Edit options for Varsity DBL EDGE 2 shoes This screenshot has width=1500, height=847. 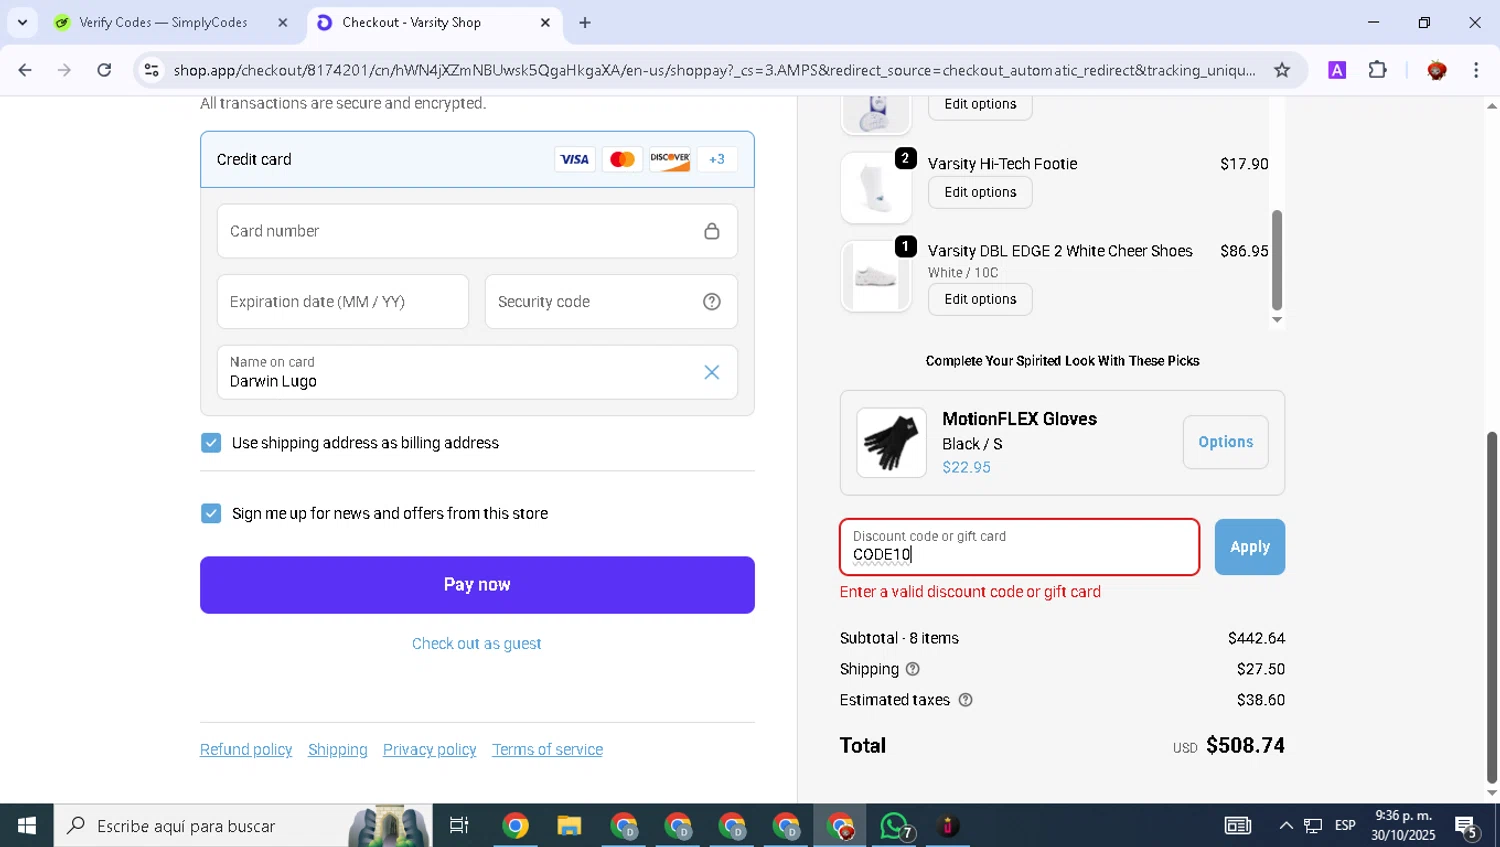[980, 299]
